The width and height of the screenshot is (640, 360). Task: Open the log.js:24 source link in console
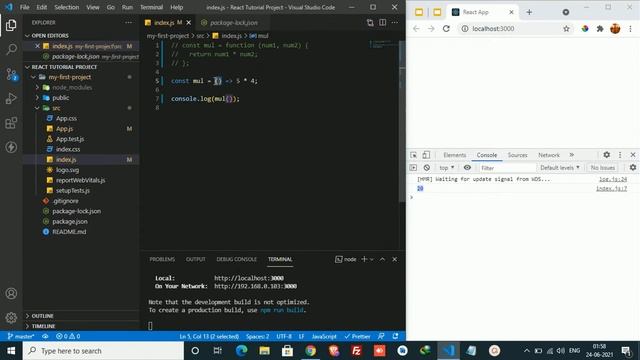[x=613, y=179]
